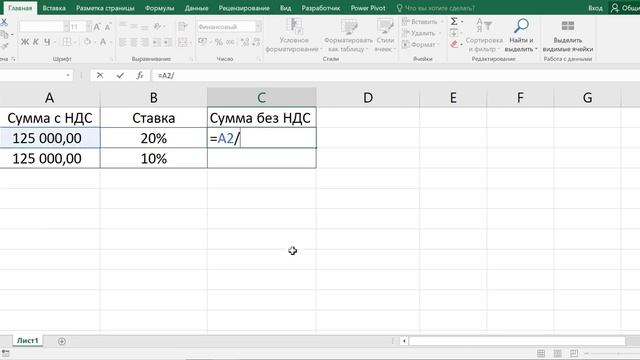Click Выделить видимые ячейки icon
Screen dimensions: 640x360
(x=568, y=26)
